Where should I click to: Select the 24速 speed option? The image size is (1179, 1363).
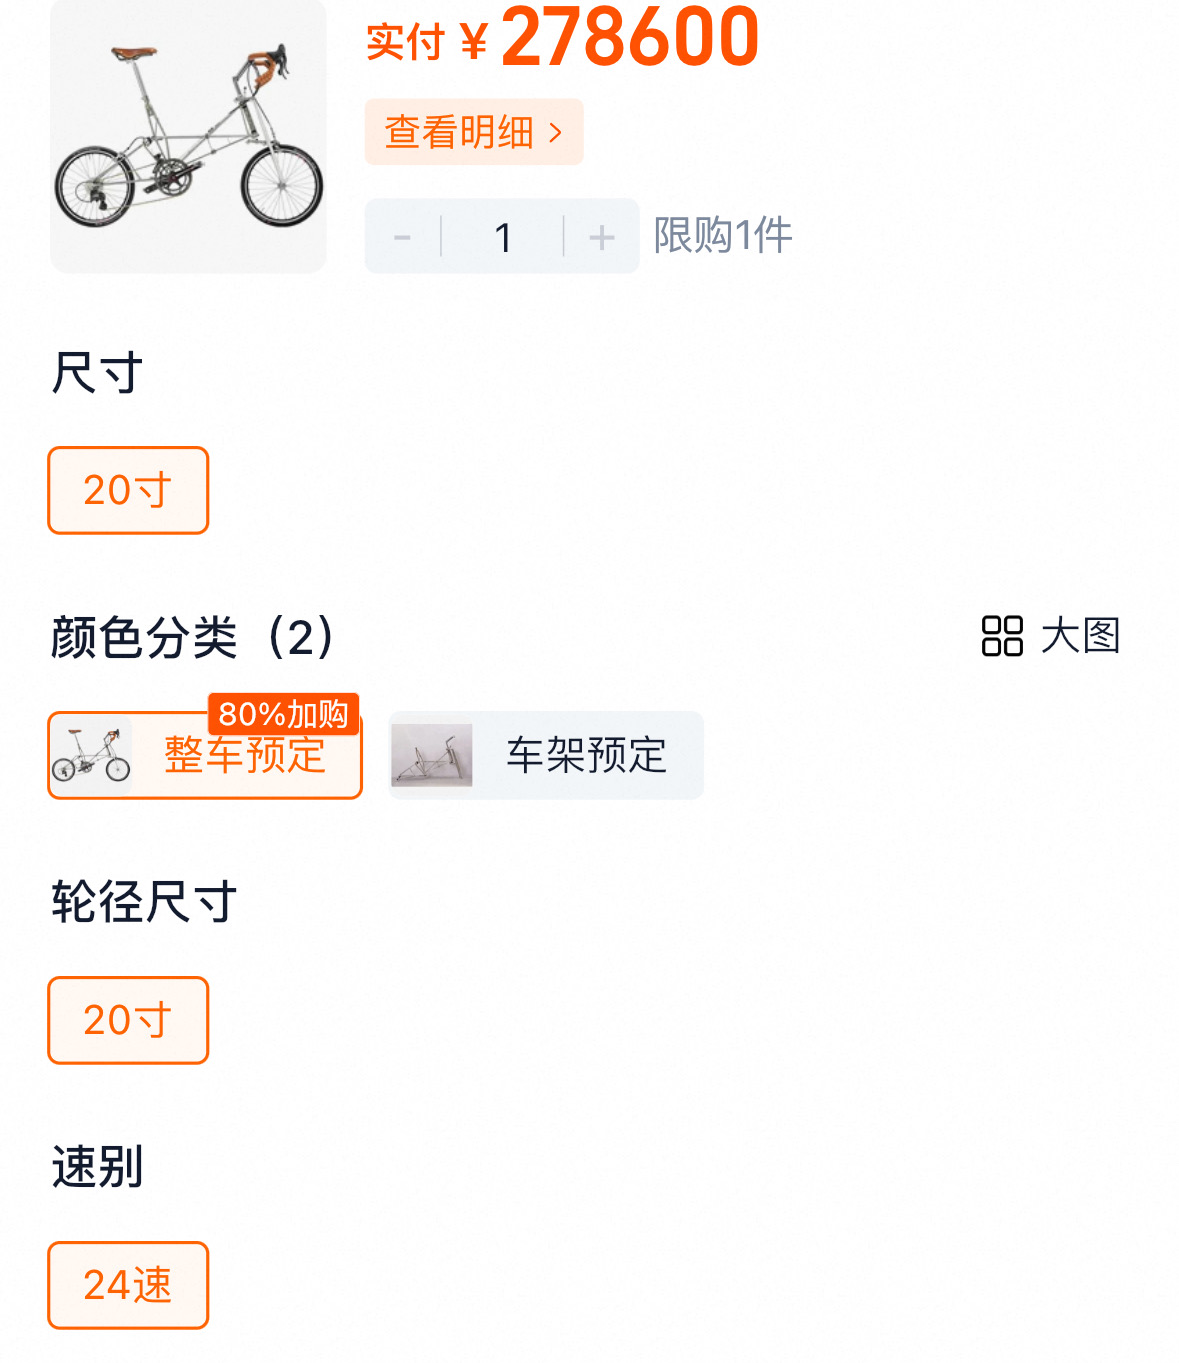pyautogui.click(x=128, y=1285)
